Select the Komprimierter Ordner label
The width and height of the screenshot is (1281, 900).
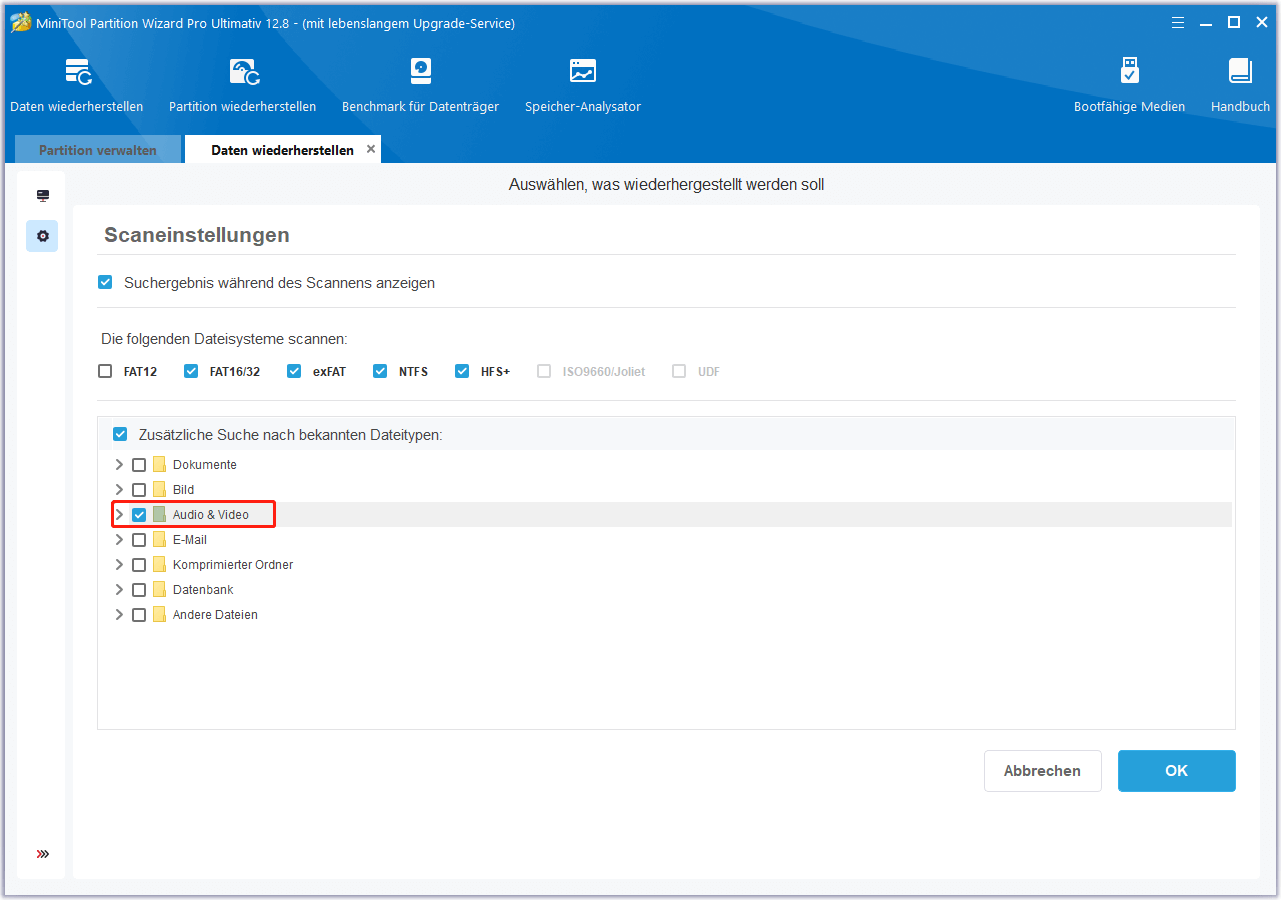pyautogui.click(x=233, y=565)
